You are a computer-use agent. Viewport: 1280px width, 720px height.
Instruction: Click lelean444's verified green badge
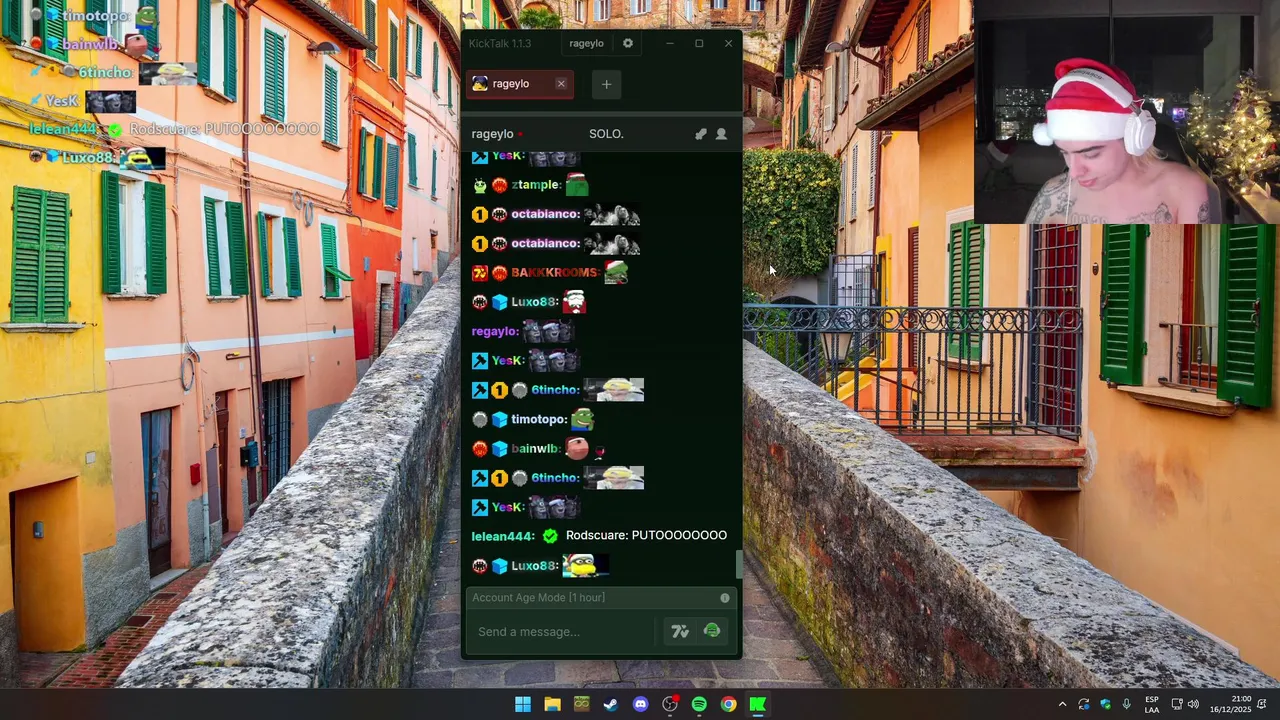coord(550,536)
